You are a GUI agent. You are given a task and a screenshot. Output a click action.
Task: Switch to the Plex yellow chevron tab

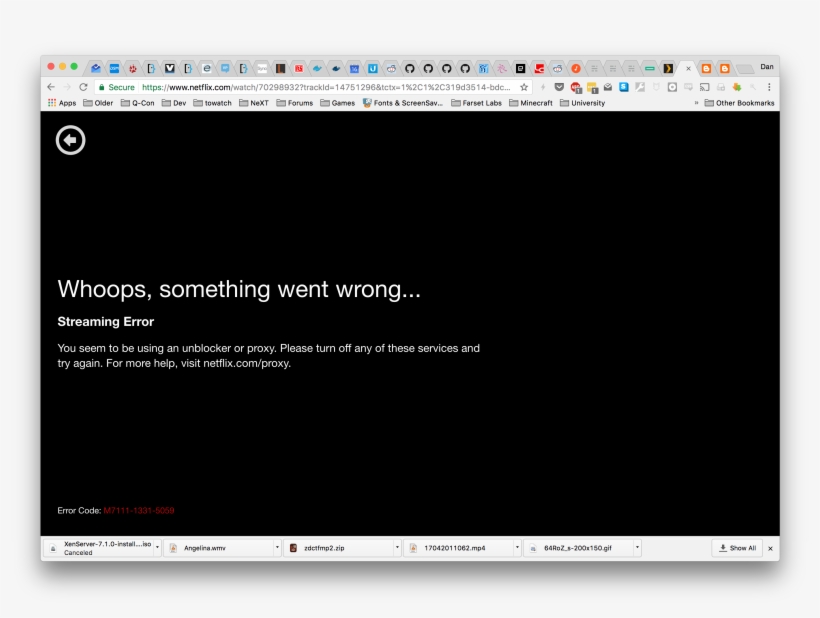pos(668,68)
